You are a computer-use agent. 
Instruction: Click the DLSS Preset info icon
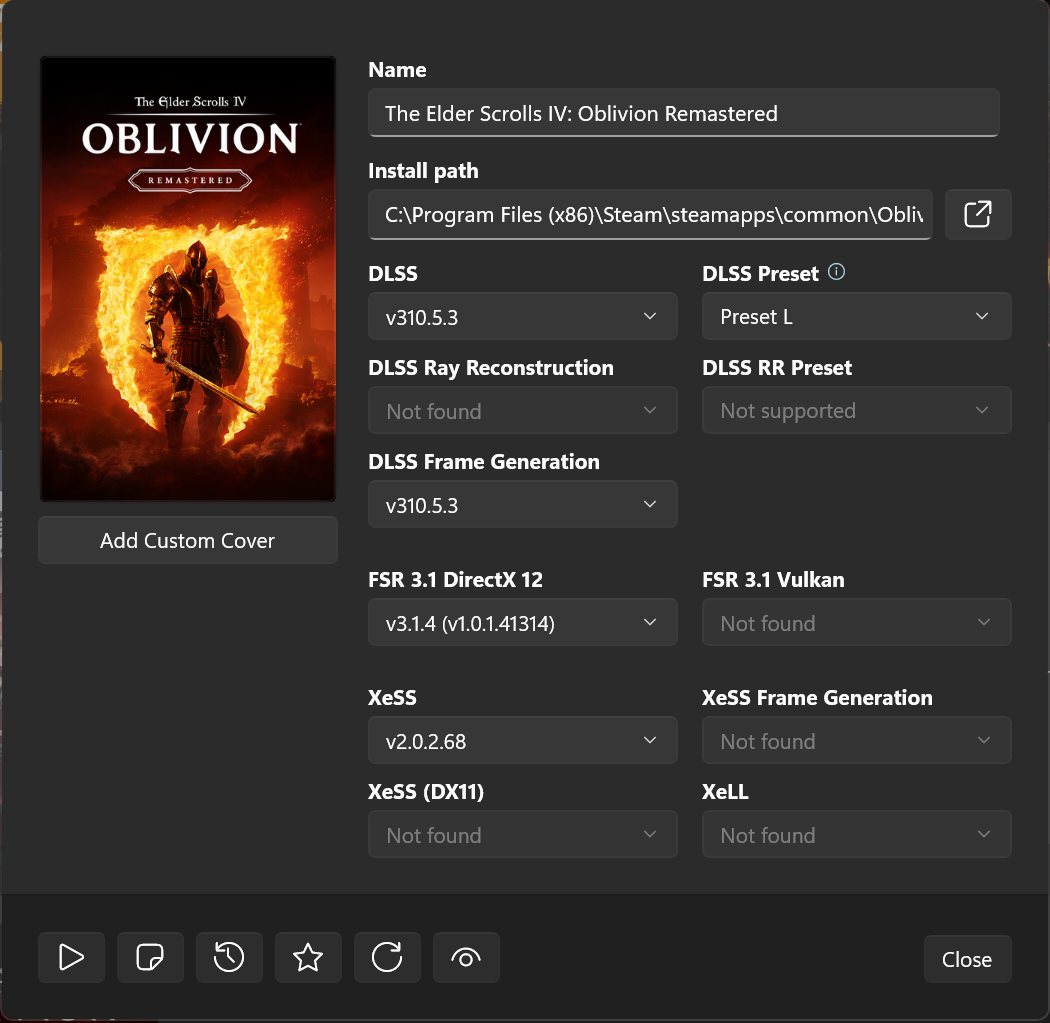[x=836, y=272]
